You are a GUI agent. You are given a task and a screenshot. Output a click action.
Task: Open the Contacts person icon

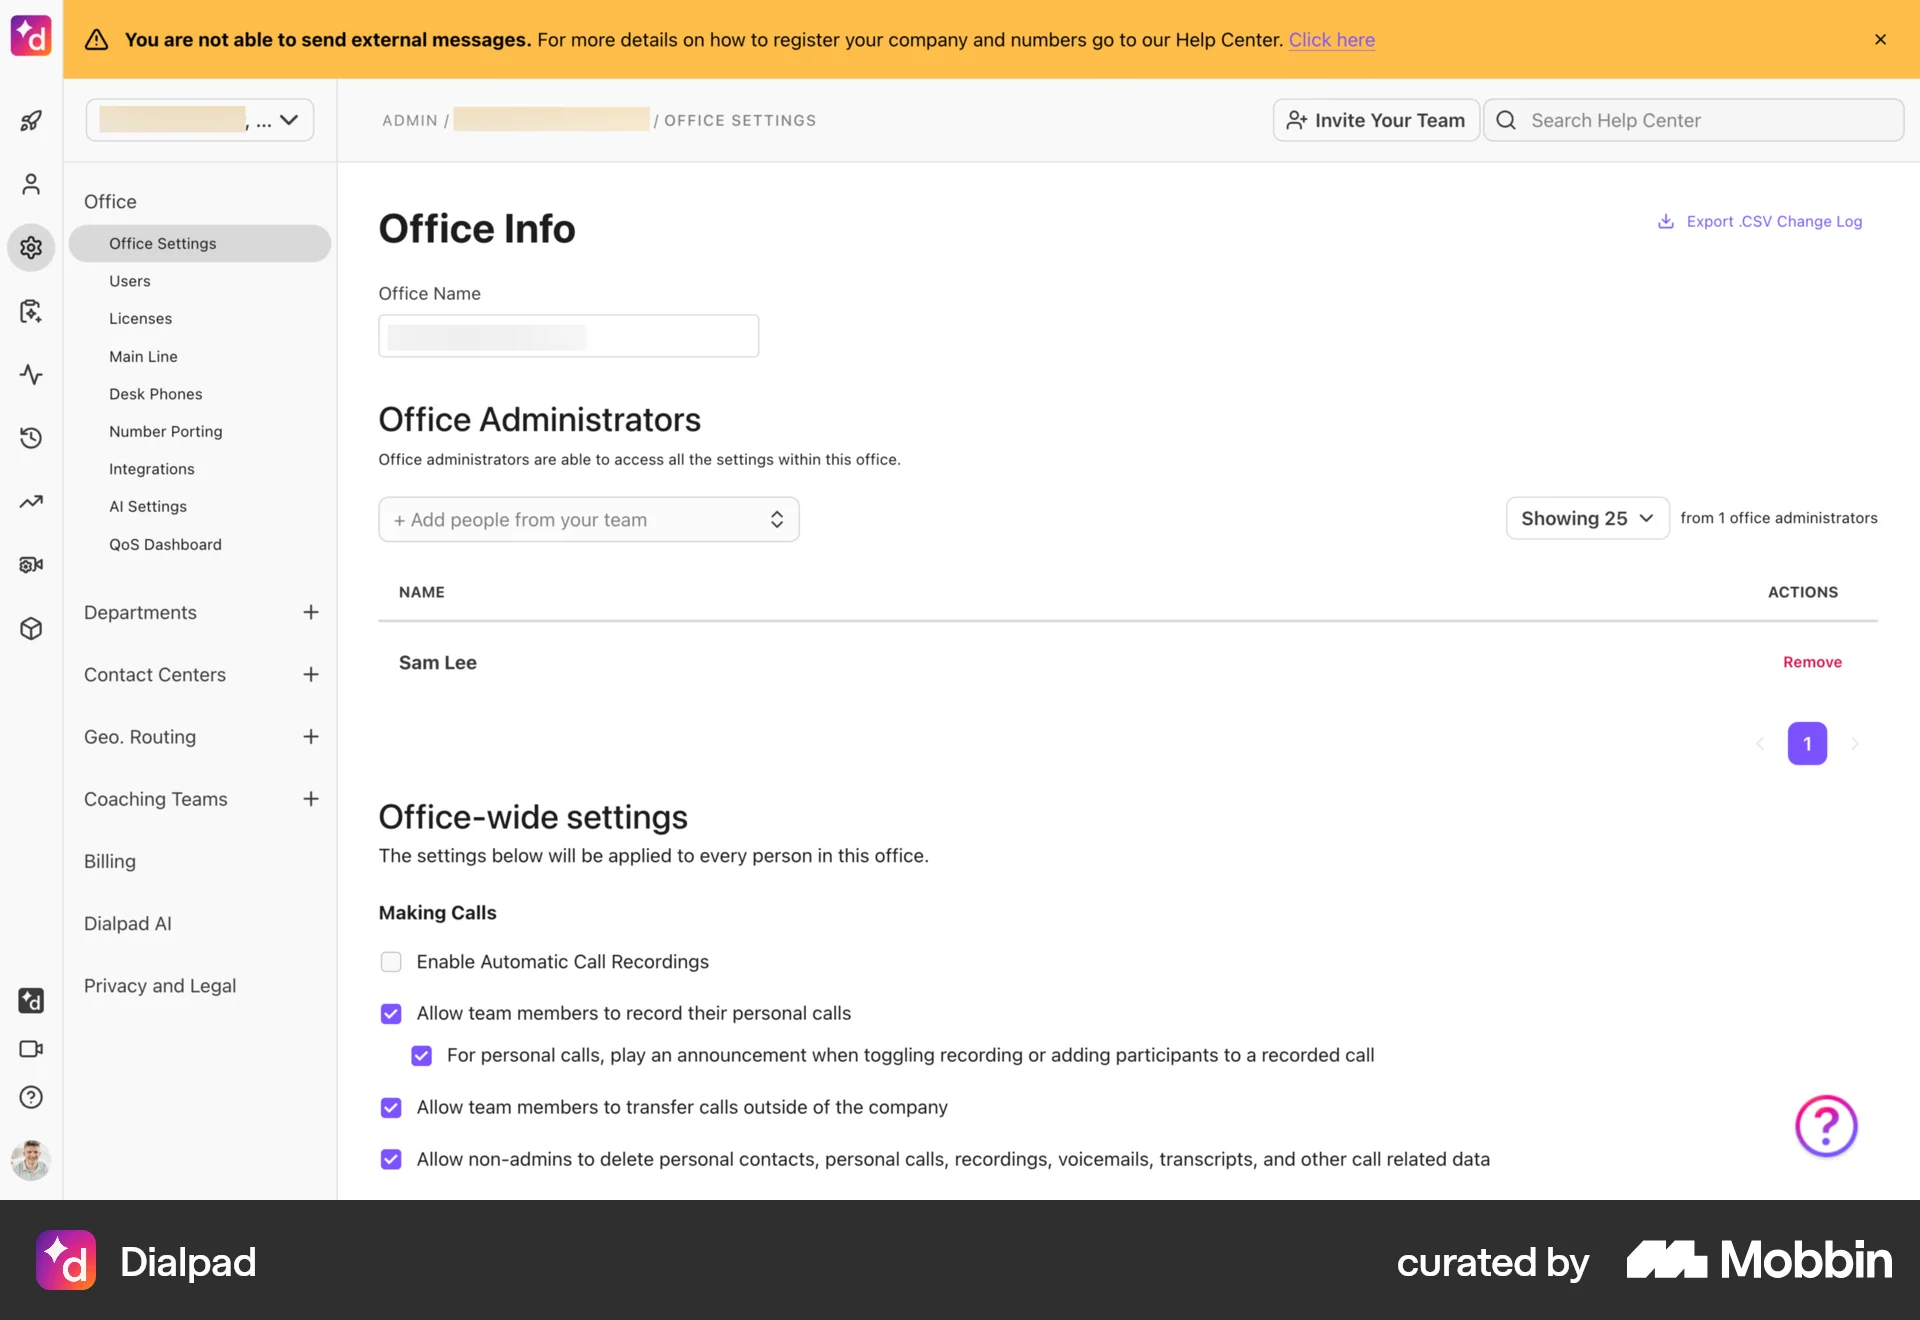pyautogui.click(x=31, y=184)
